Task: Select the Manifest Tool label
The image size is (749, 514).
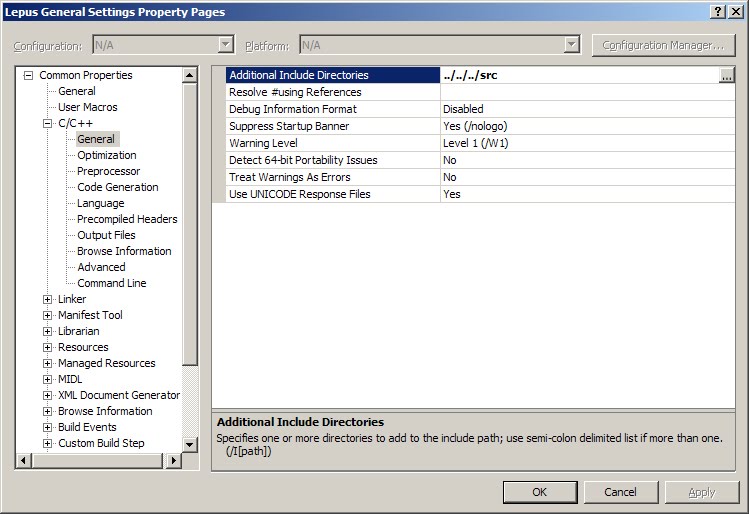Action: click(90, 315)
